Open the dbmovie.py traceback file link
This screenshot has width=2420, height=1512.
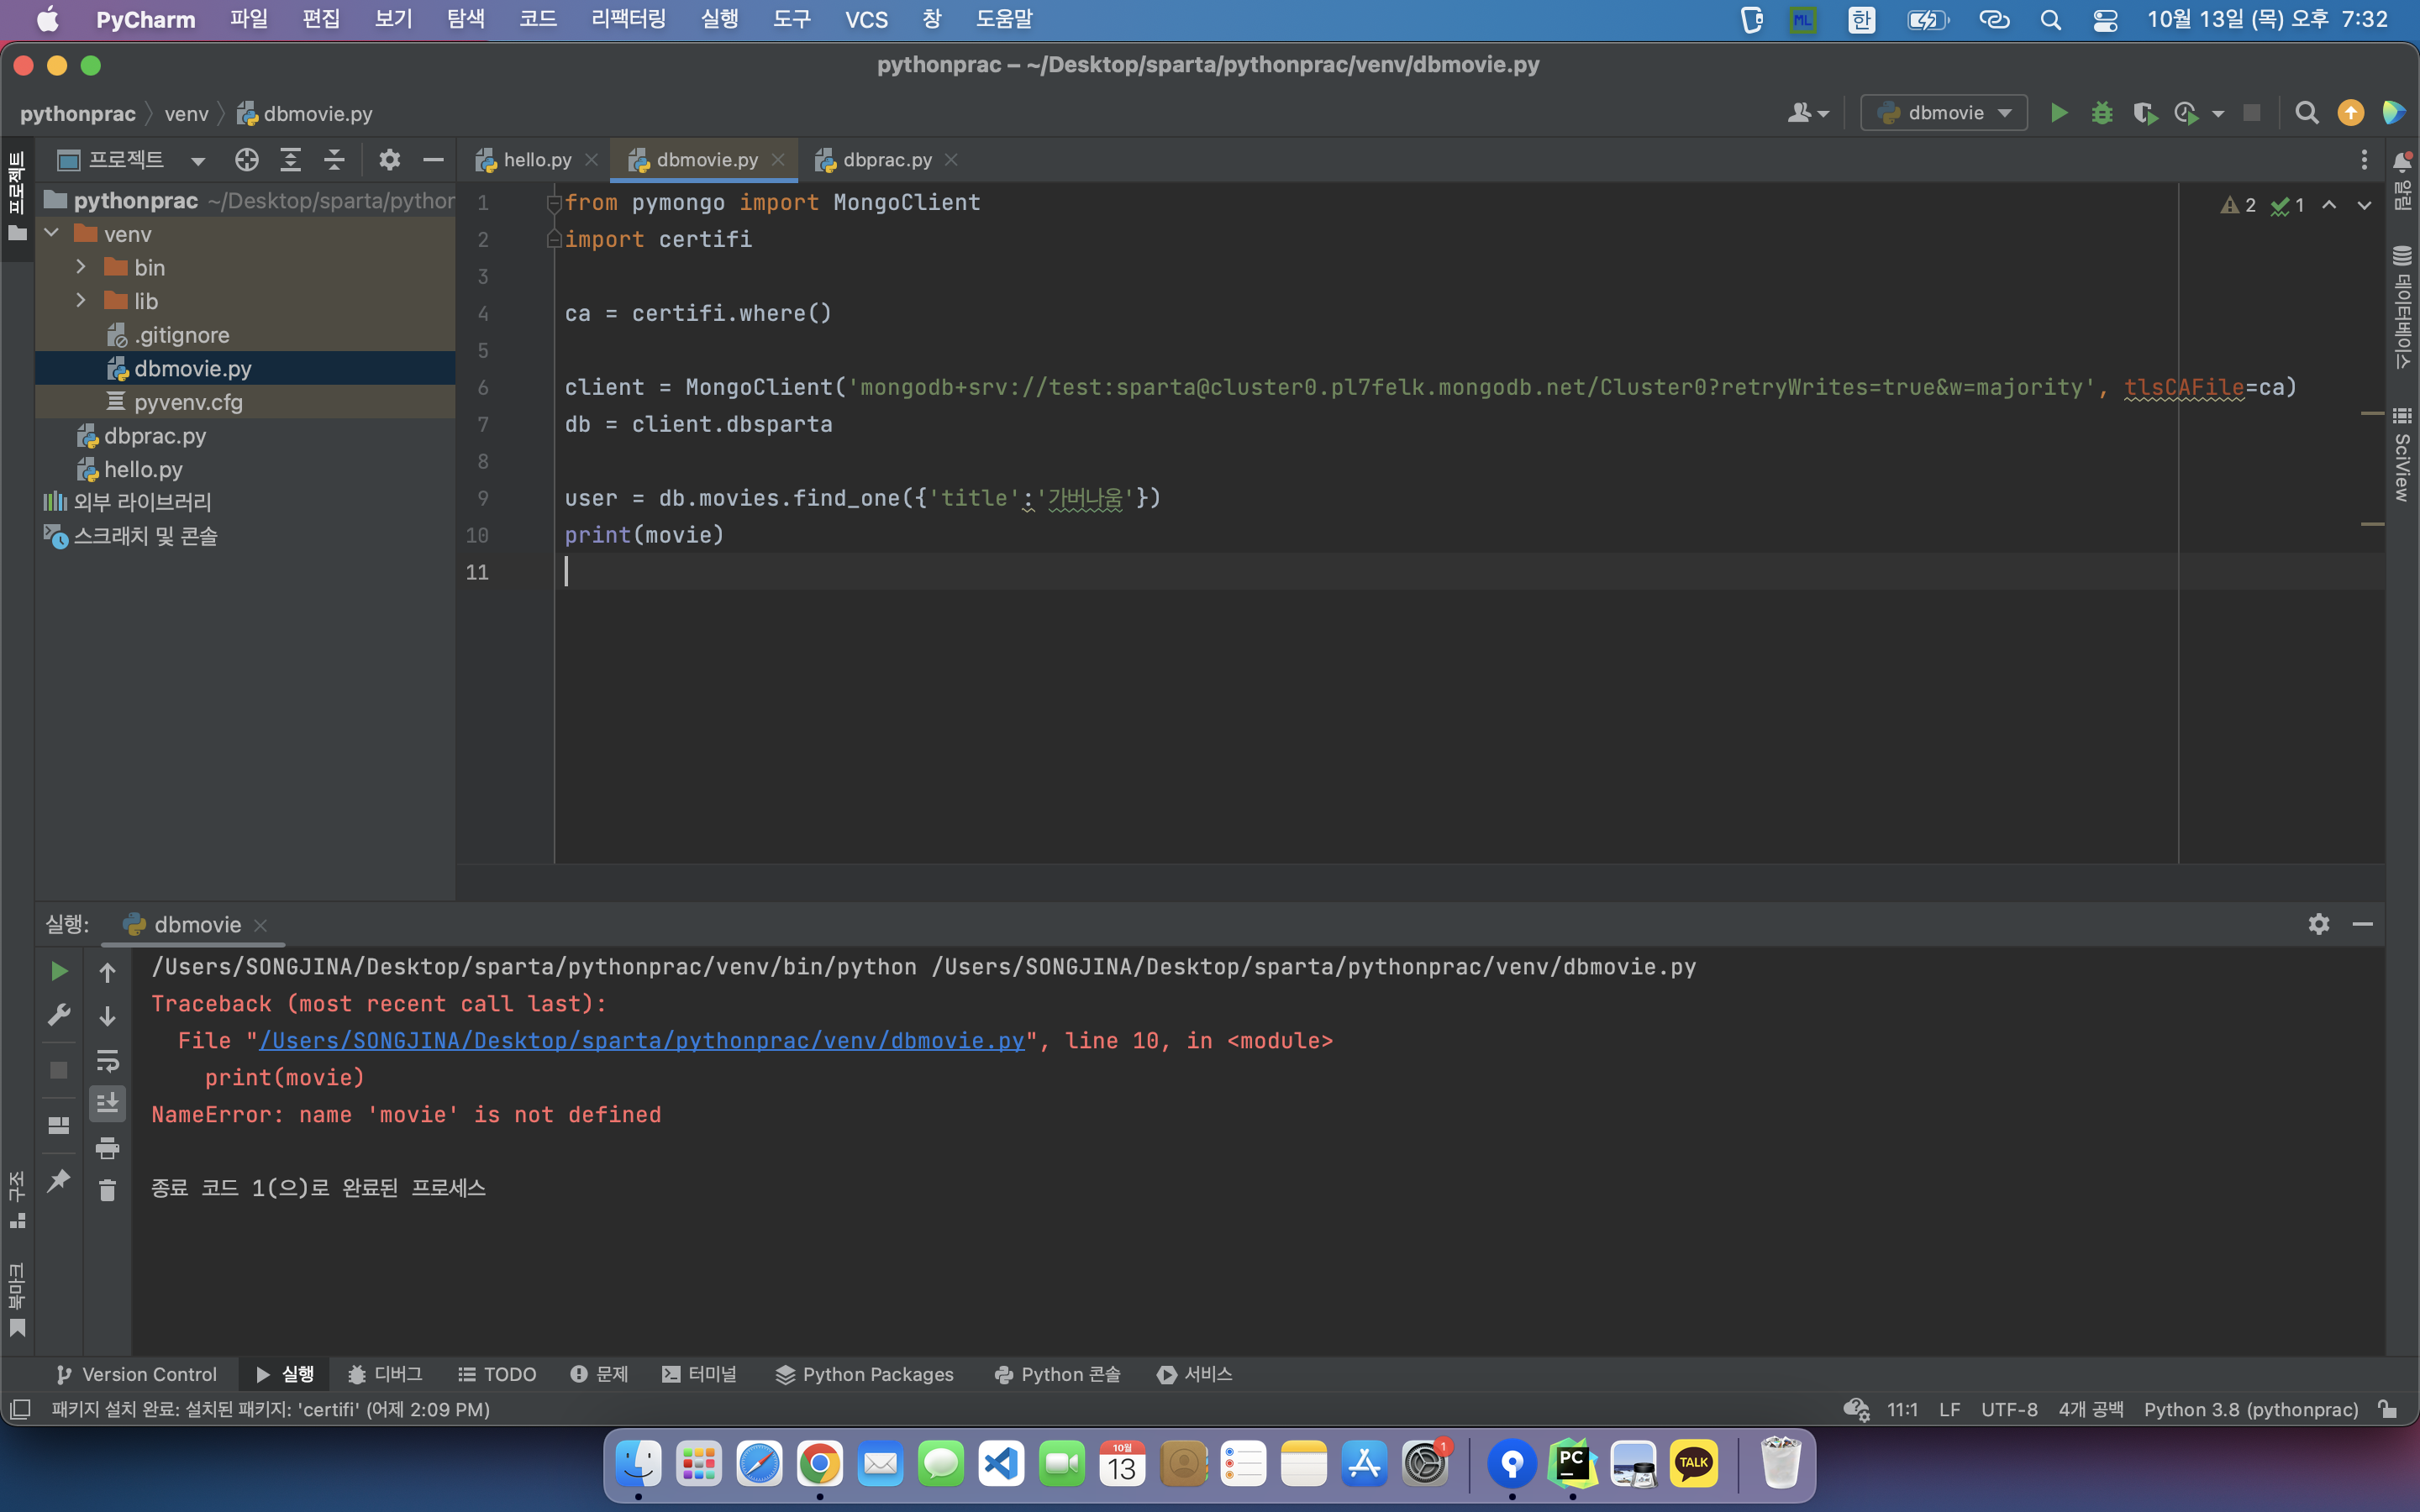tap(642, 1041)
